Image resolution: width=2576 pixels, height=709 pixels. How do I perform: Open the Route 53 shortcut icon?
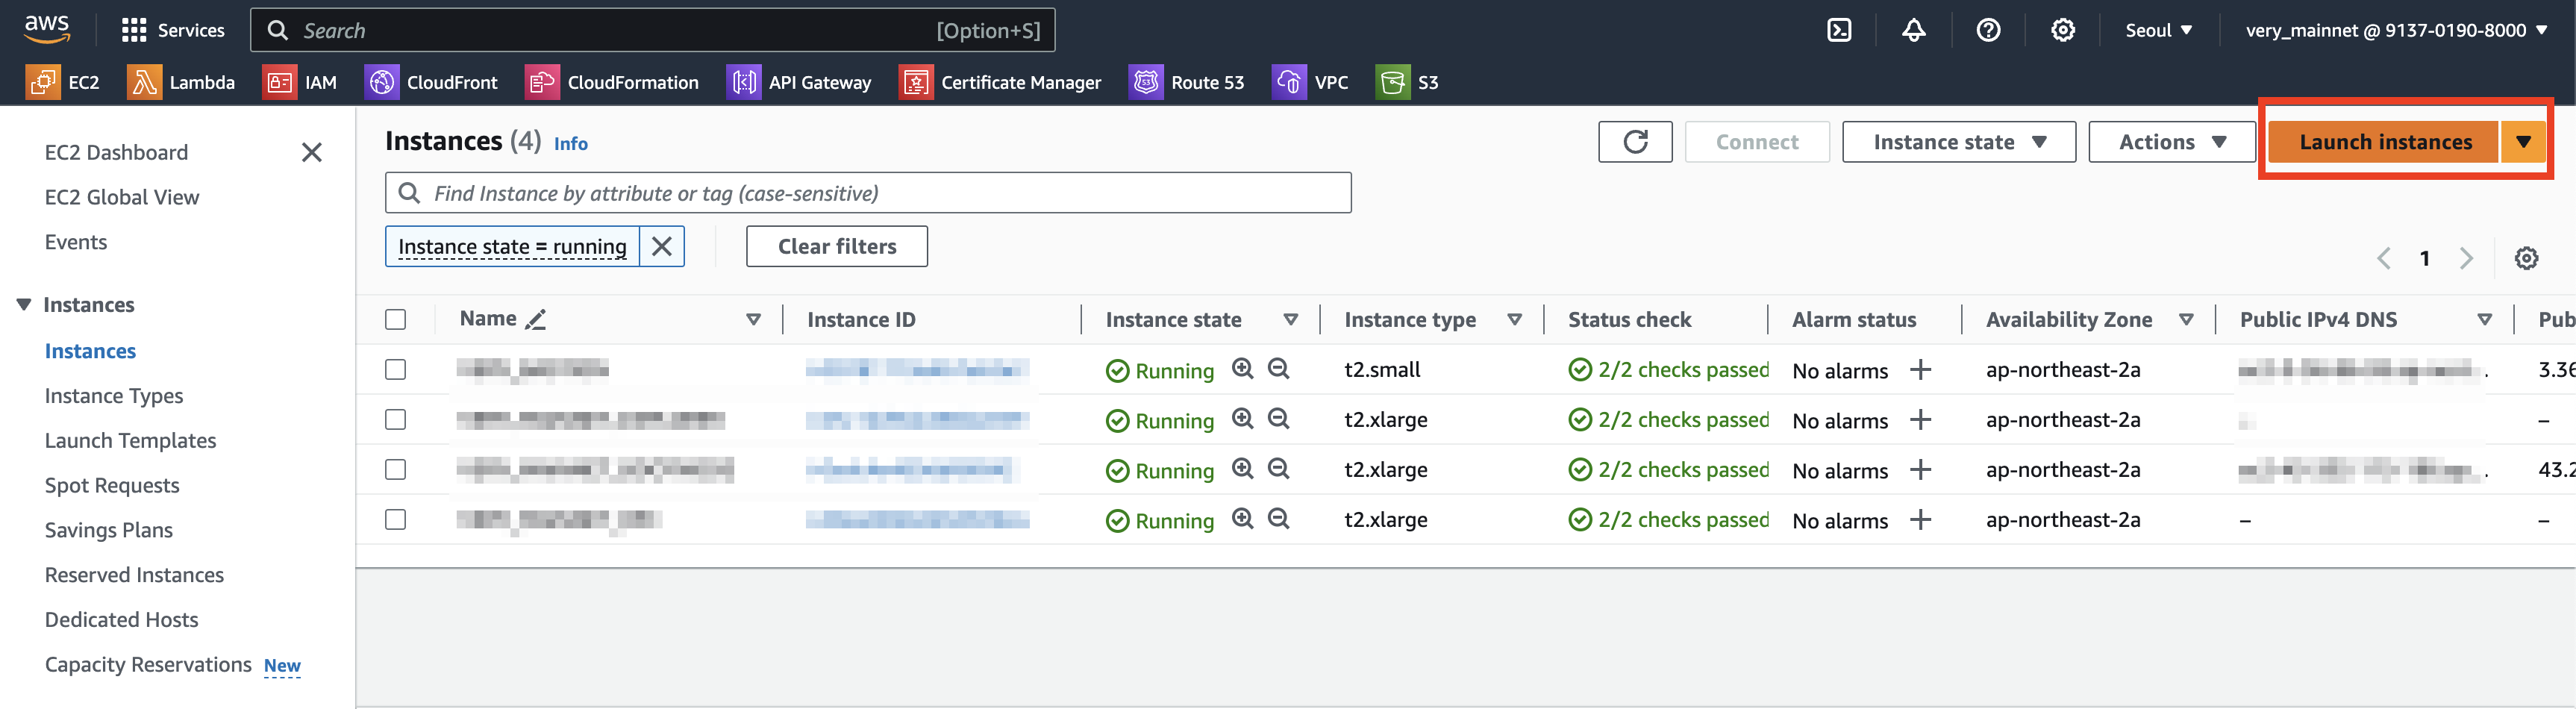coord(1145,82)
